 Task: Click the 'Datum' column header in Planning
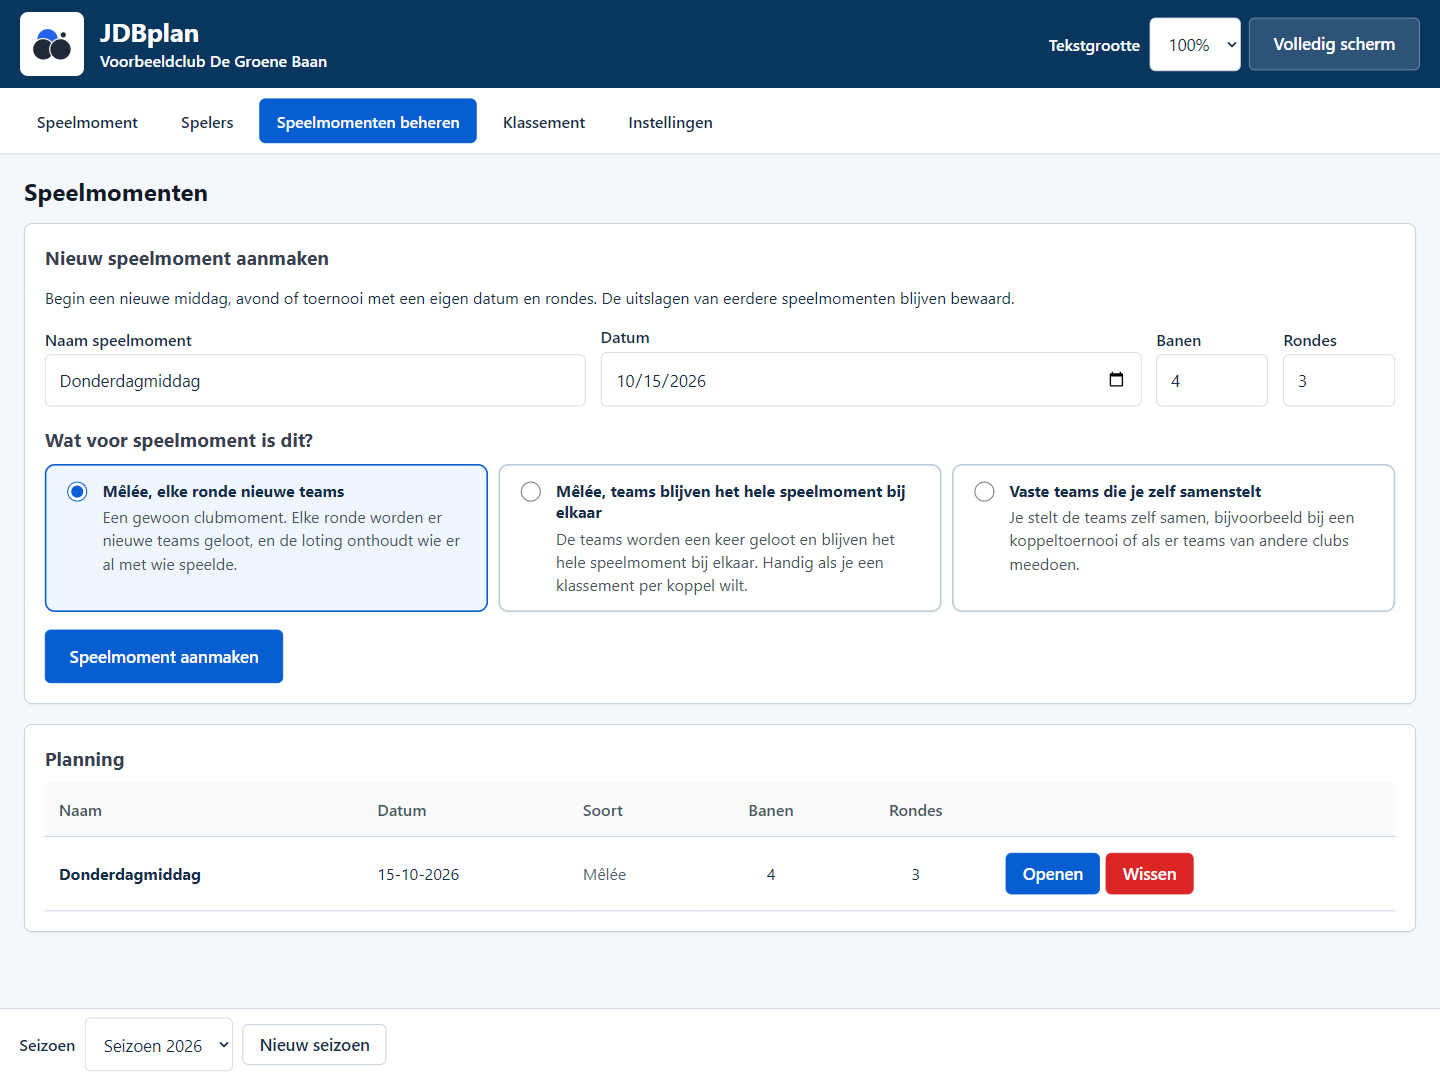402,810
